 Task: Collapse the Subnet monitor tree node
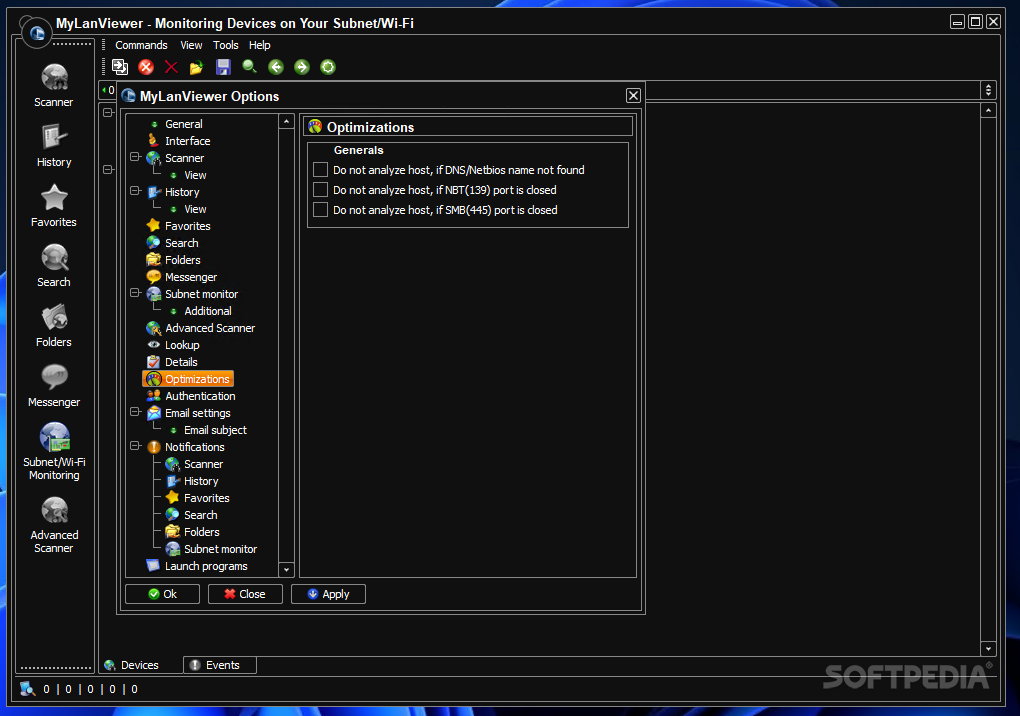[135, 293]
